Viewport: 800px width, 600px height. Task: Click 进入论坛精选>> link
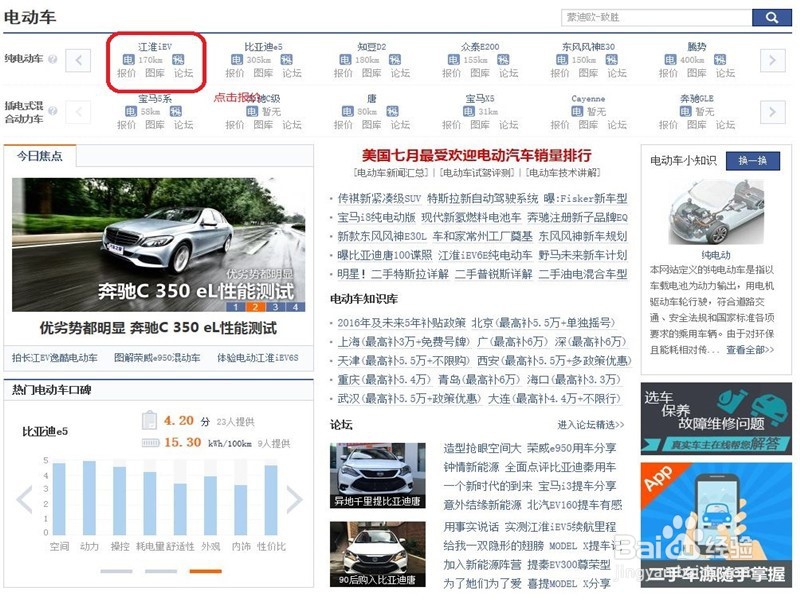591,424
